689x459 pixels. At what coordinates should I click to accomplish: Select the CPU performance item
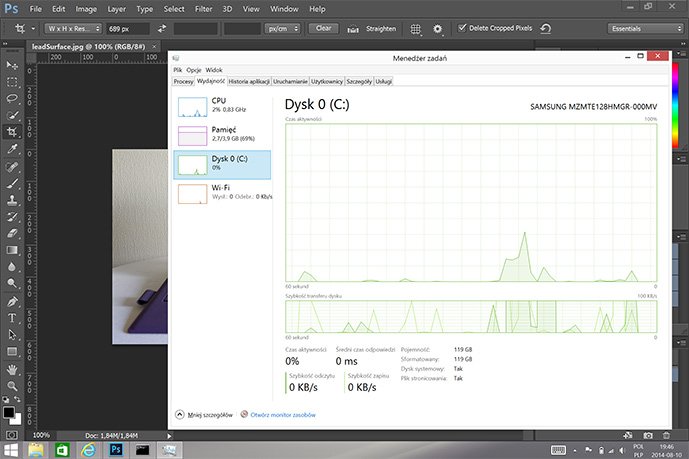[222, 107]
